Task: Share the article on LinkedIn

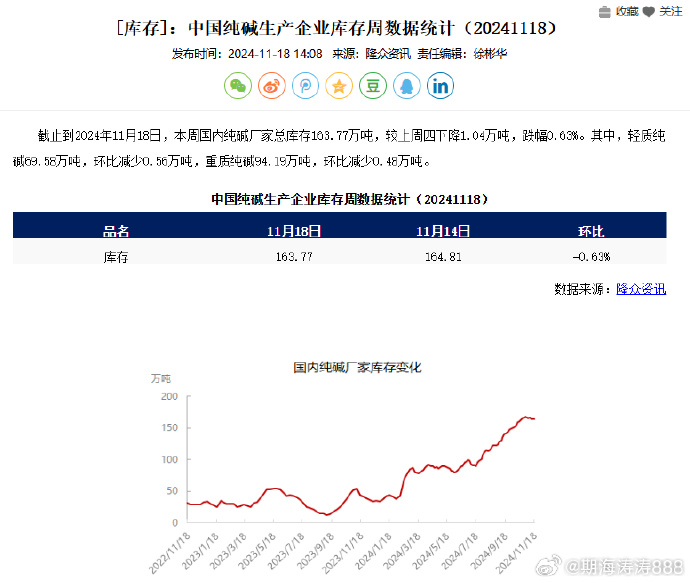Action: click(x=440, y=86)
